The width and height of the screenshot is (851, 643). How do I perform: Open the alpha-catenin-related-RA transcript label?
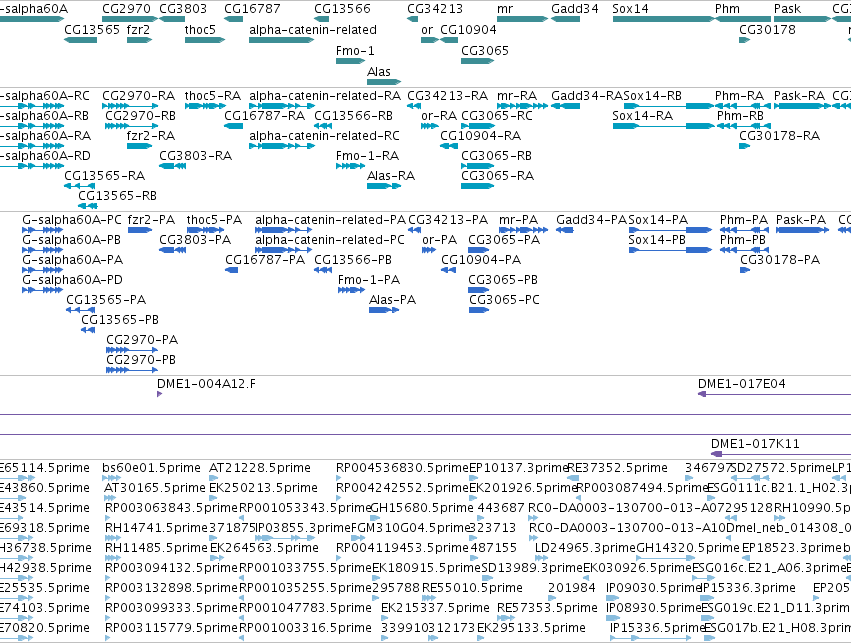click(325, 96)
